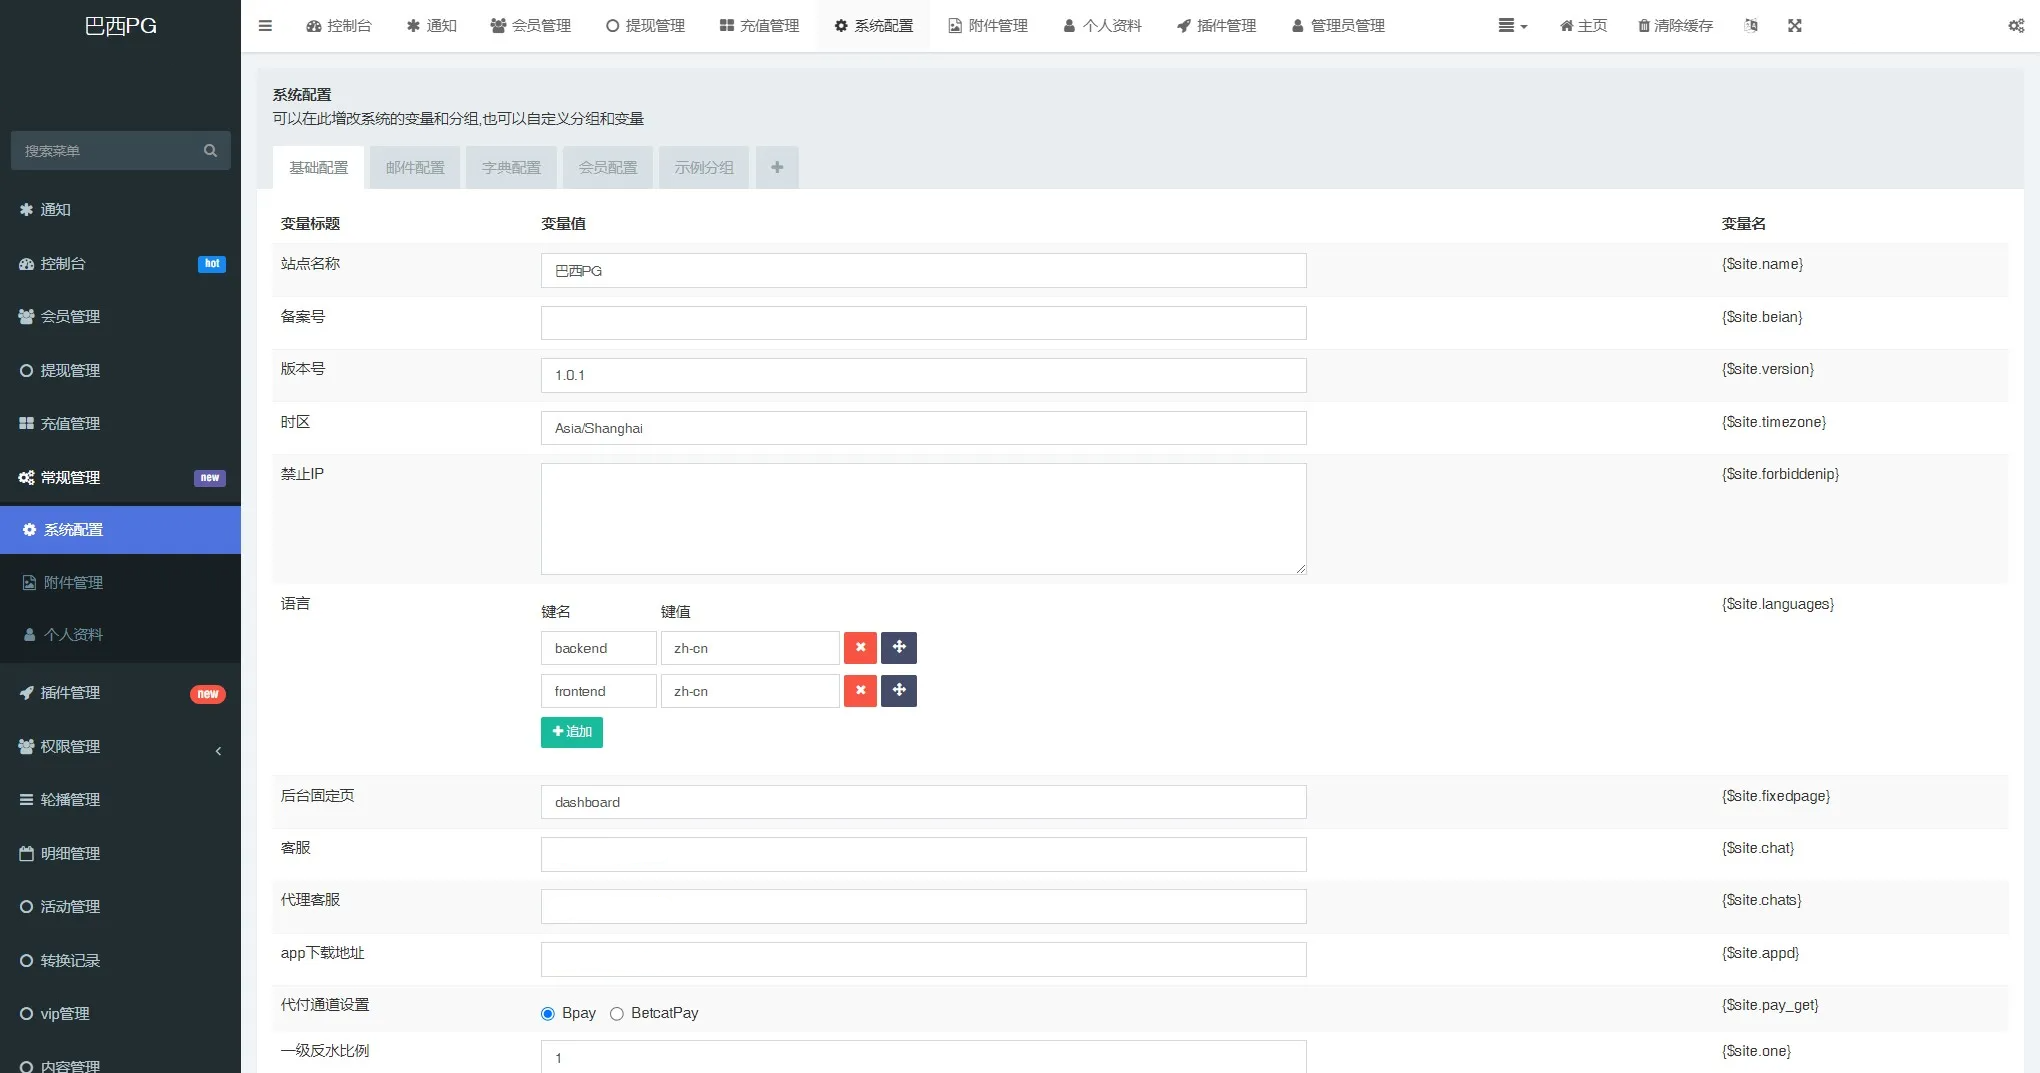Go to 主页 link in header
The image size is (2040, 1073).
click(x=1583, y=26)
